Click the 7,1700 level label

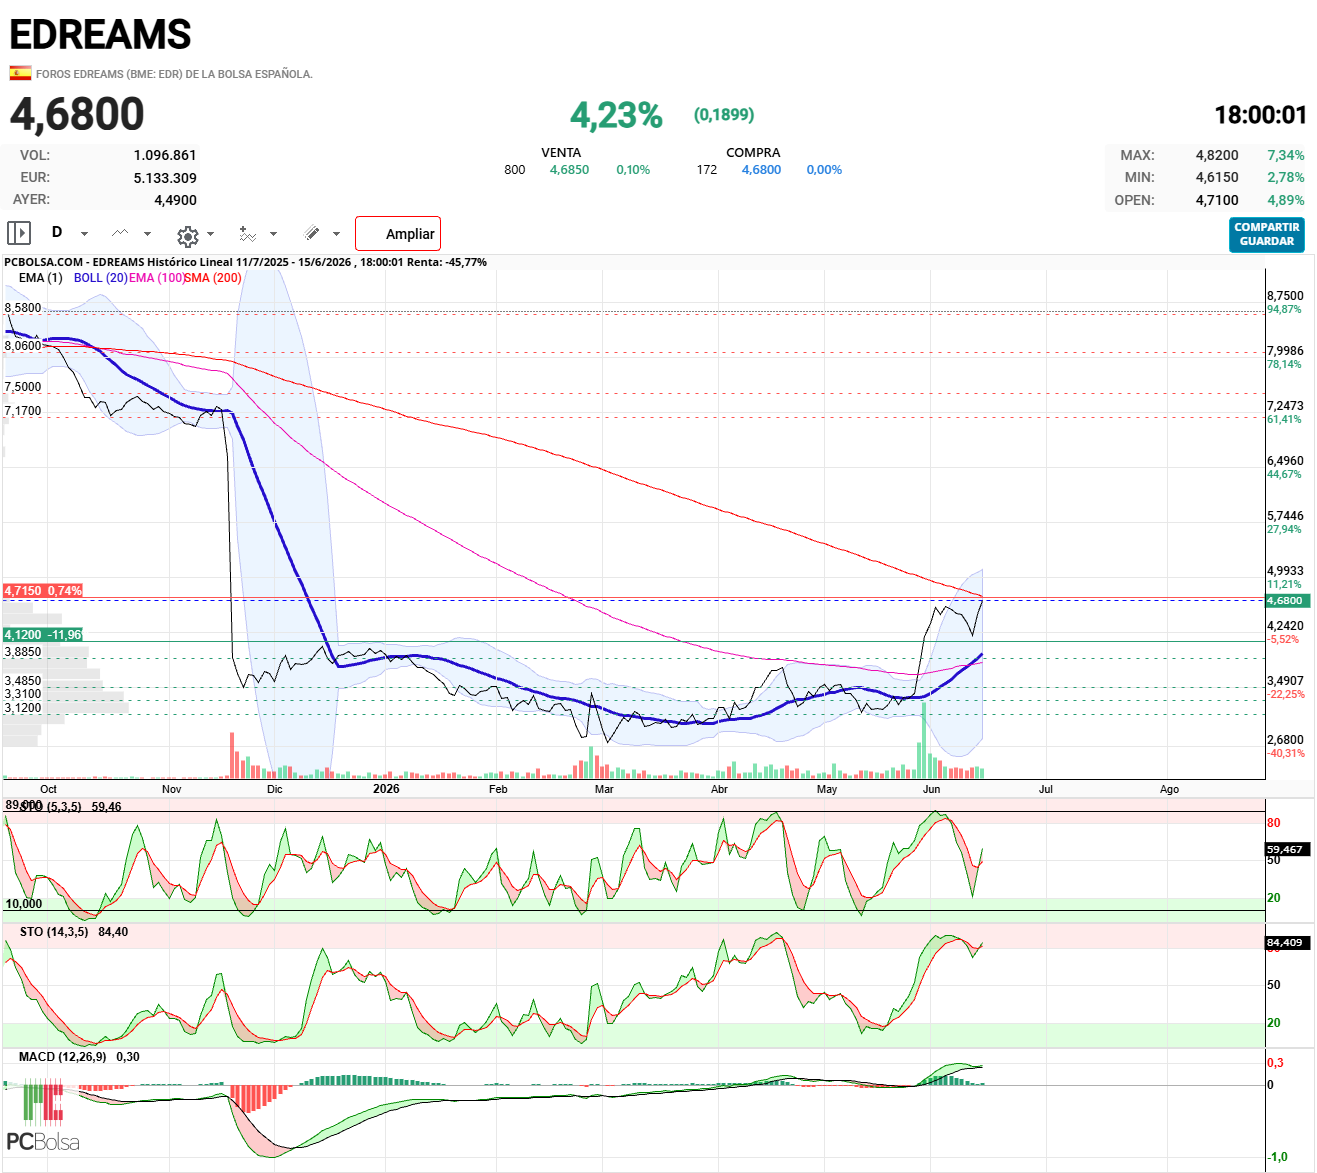click(x=23, y=411)
